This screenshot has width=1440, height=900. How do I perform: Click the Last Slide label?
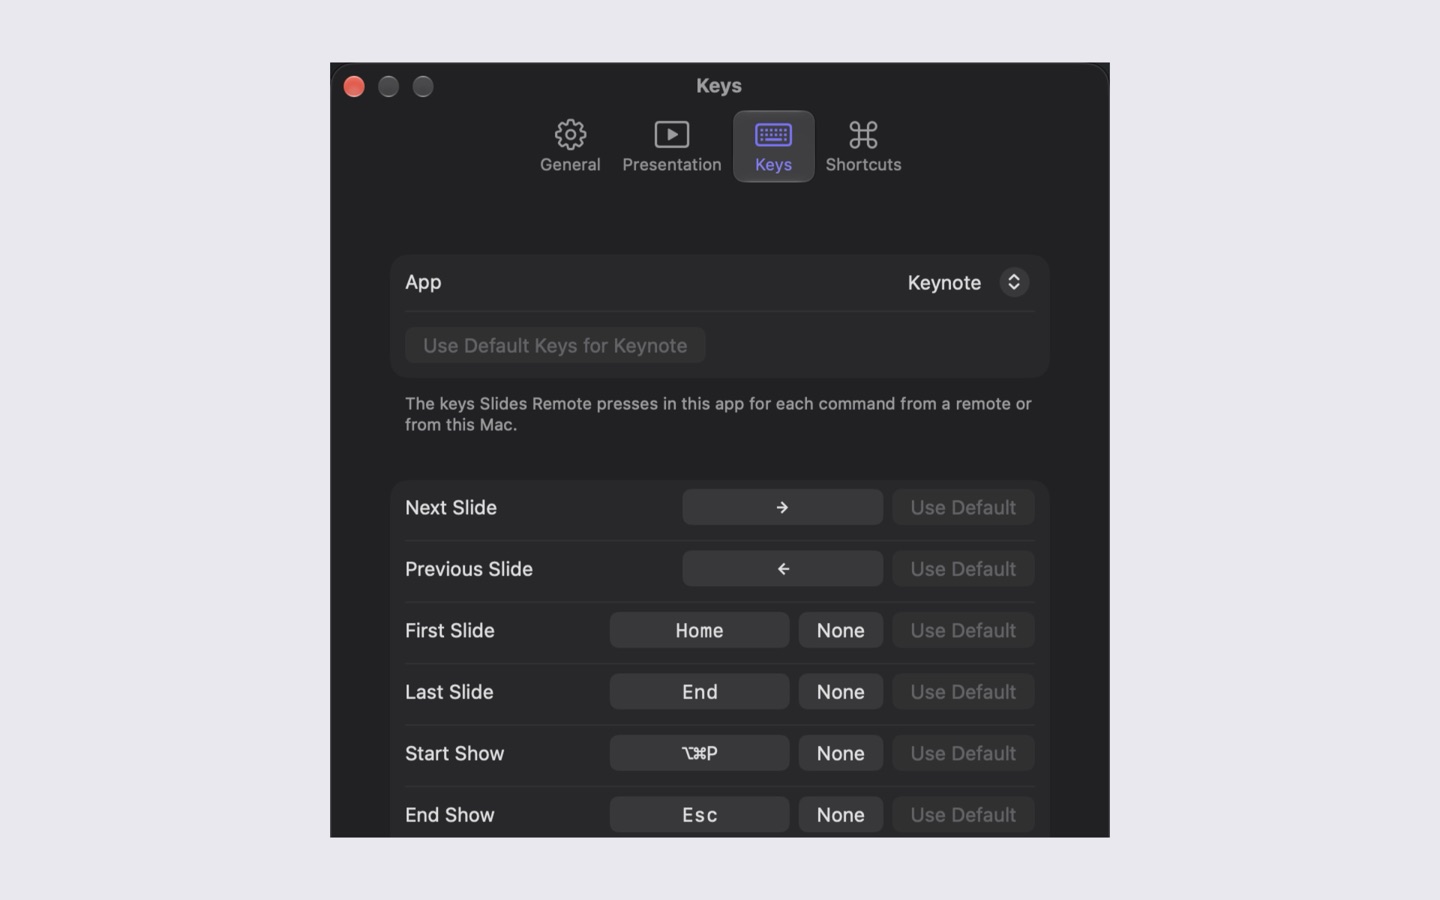coord(449,692)
